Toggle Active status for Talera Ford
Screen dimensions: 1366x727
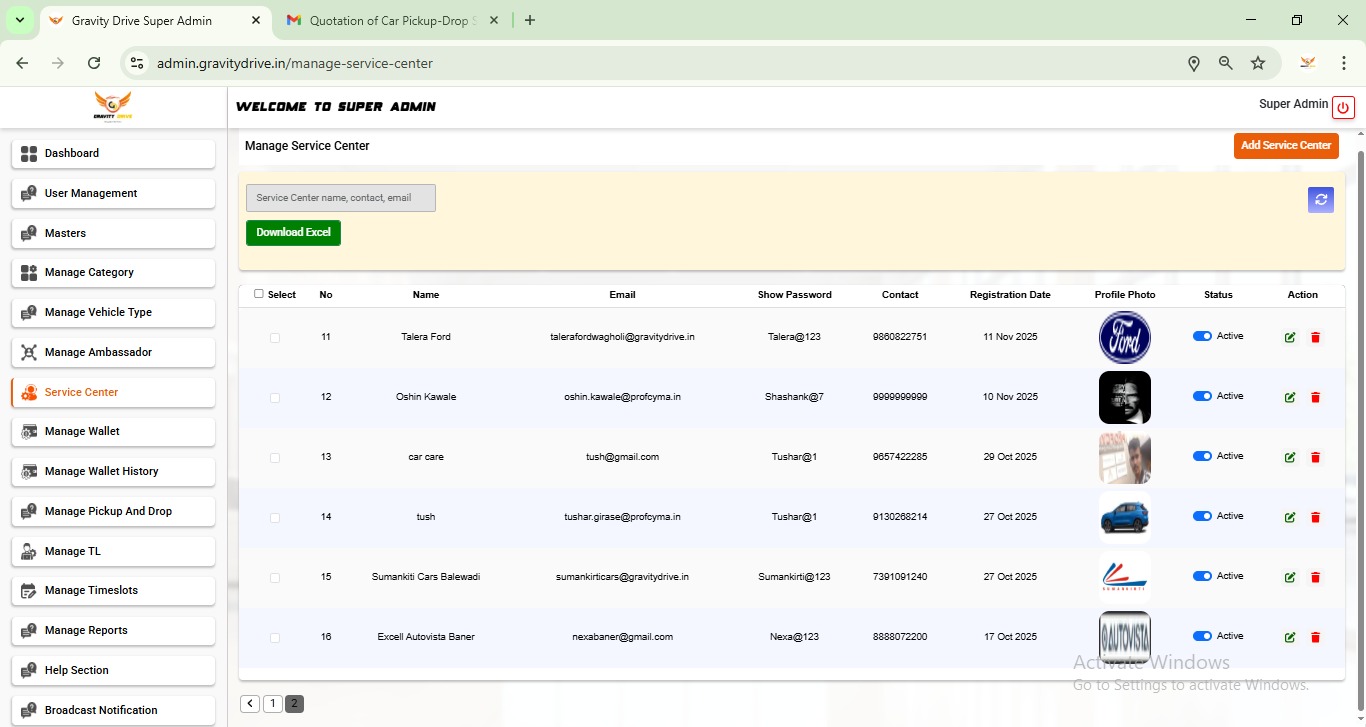tap(1202, 337)
